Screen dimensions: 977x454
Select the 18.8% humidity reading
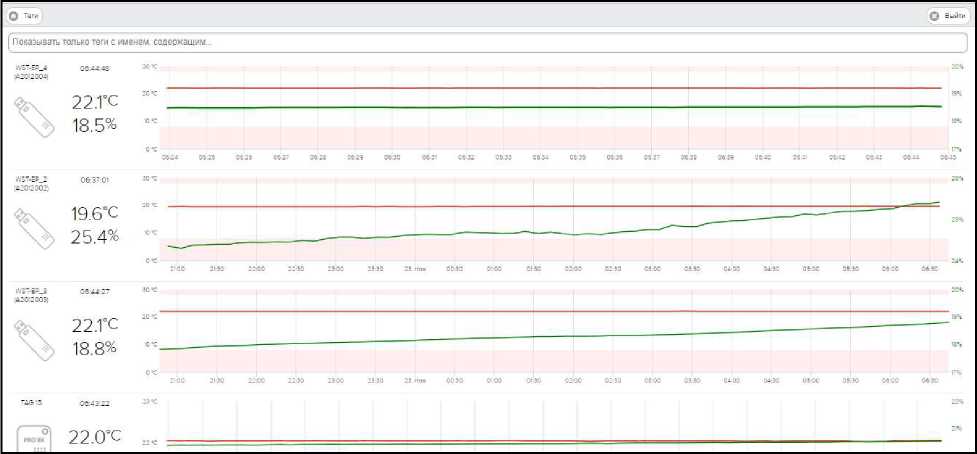point(94,348)
